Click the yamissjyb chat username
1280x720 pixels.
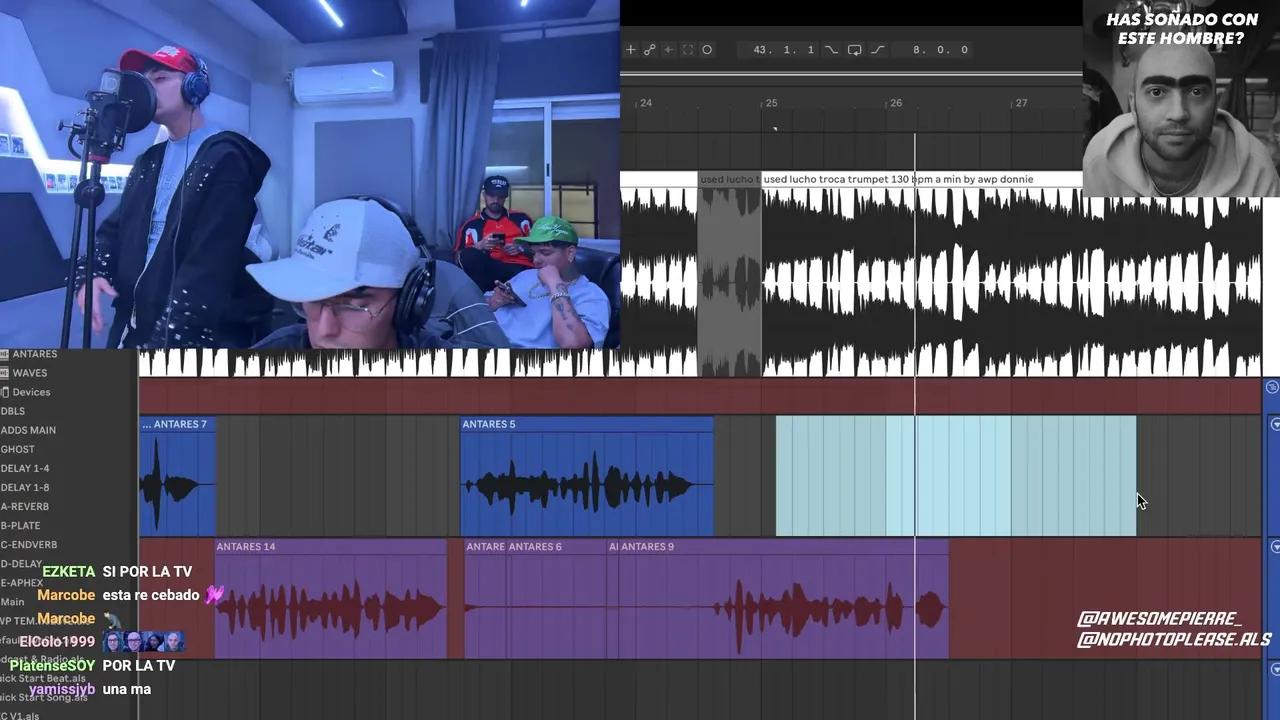(x=62, y=689)
